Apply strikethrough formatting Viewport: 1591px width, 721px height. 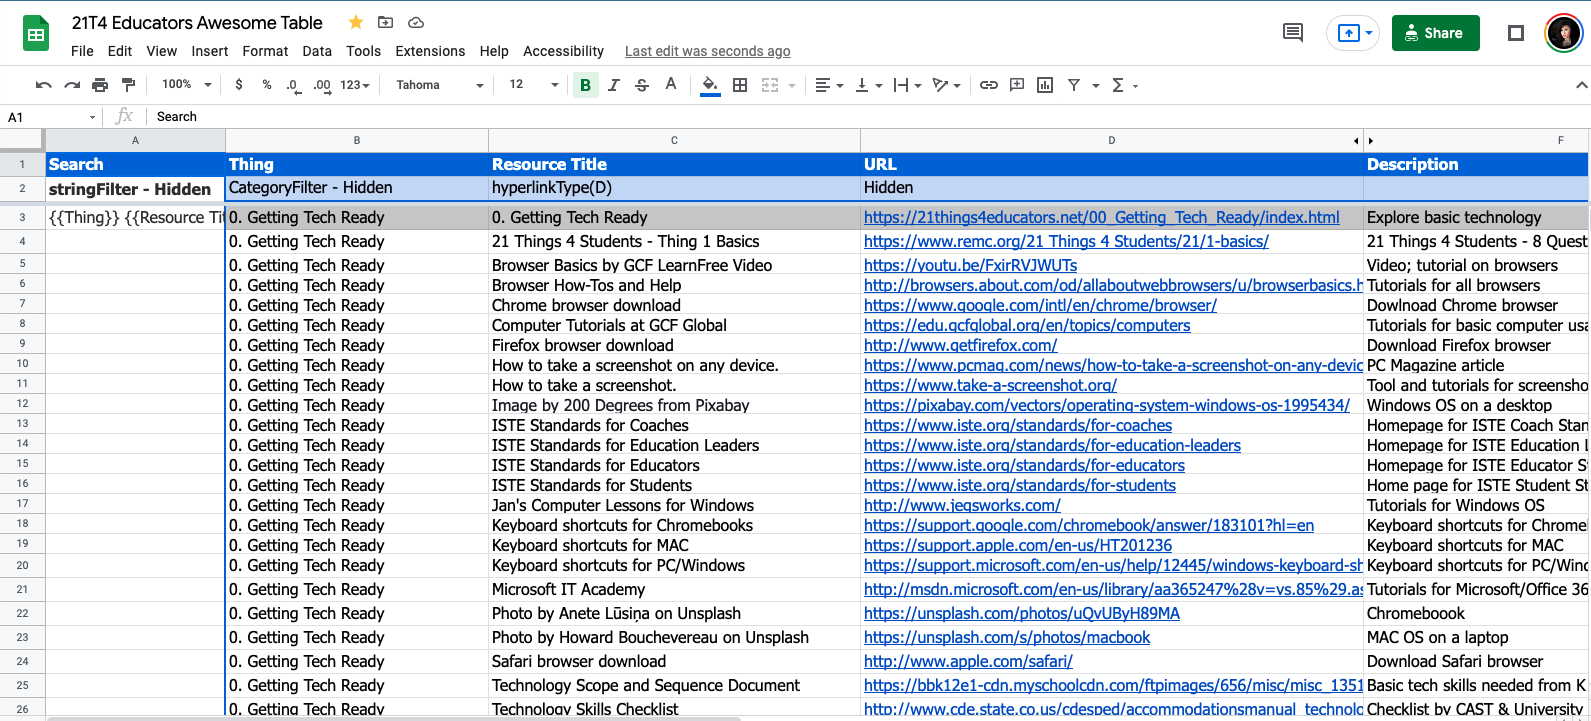tap(642, 85)
